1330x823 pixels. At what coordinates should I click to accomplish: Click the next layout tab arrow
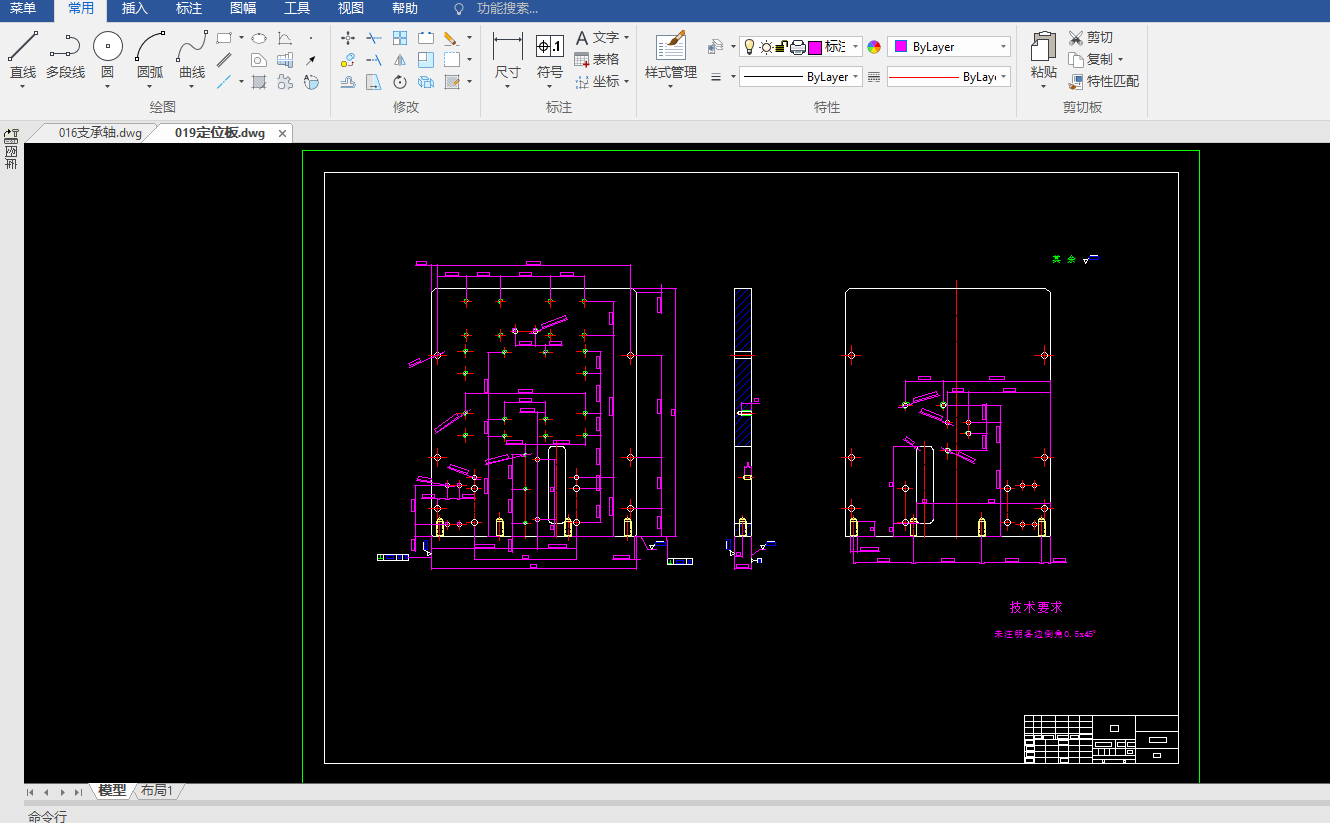point(62,792)
